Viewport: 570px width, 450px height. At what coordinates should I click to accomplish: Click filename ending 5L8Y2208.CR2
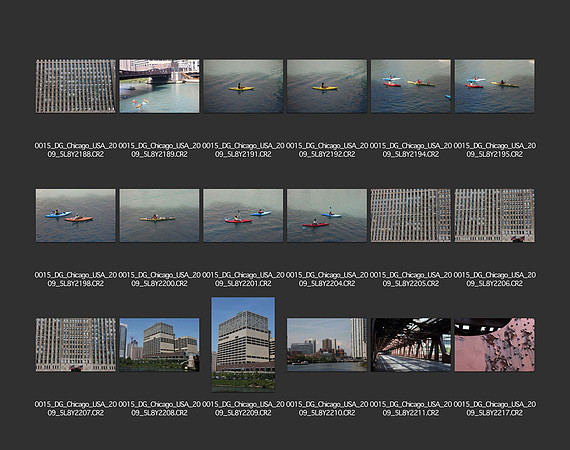click(x=159, y=409)
